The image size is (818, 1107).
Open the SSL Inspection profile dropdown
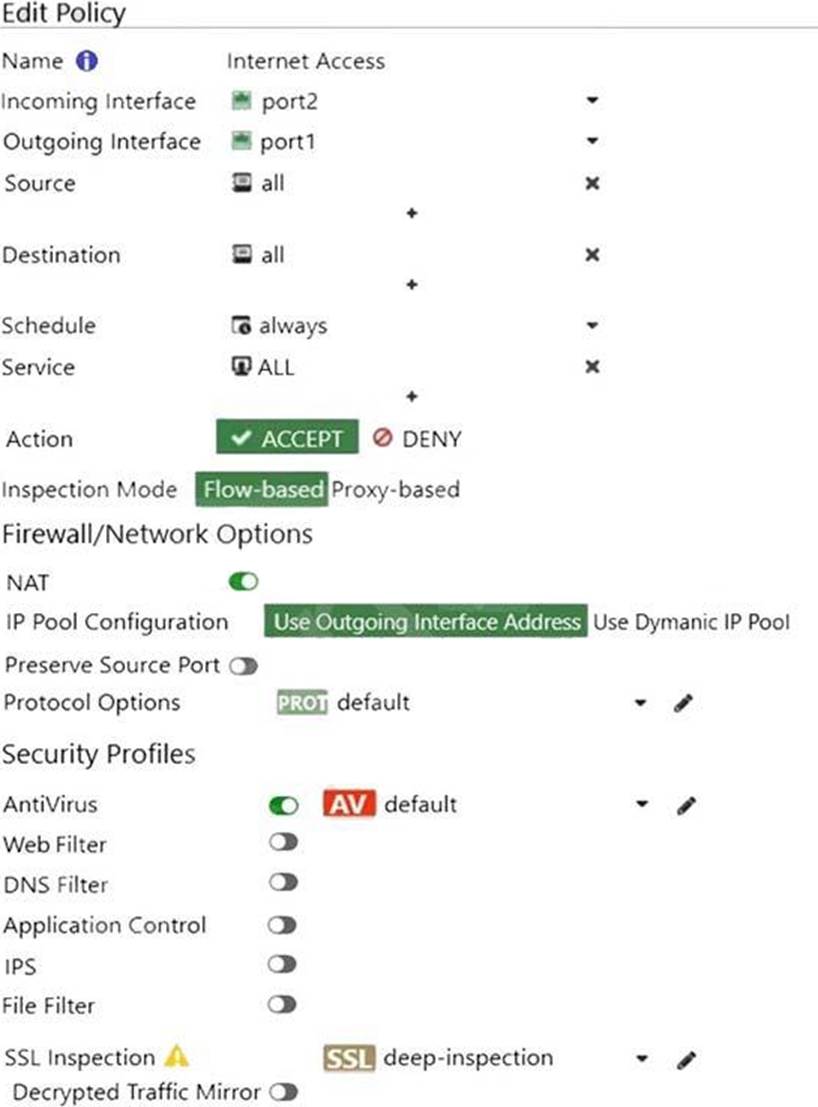[642, 1059]
